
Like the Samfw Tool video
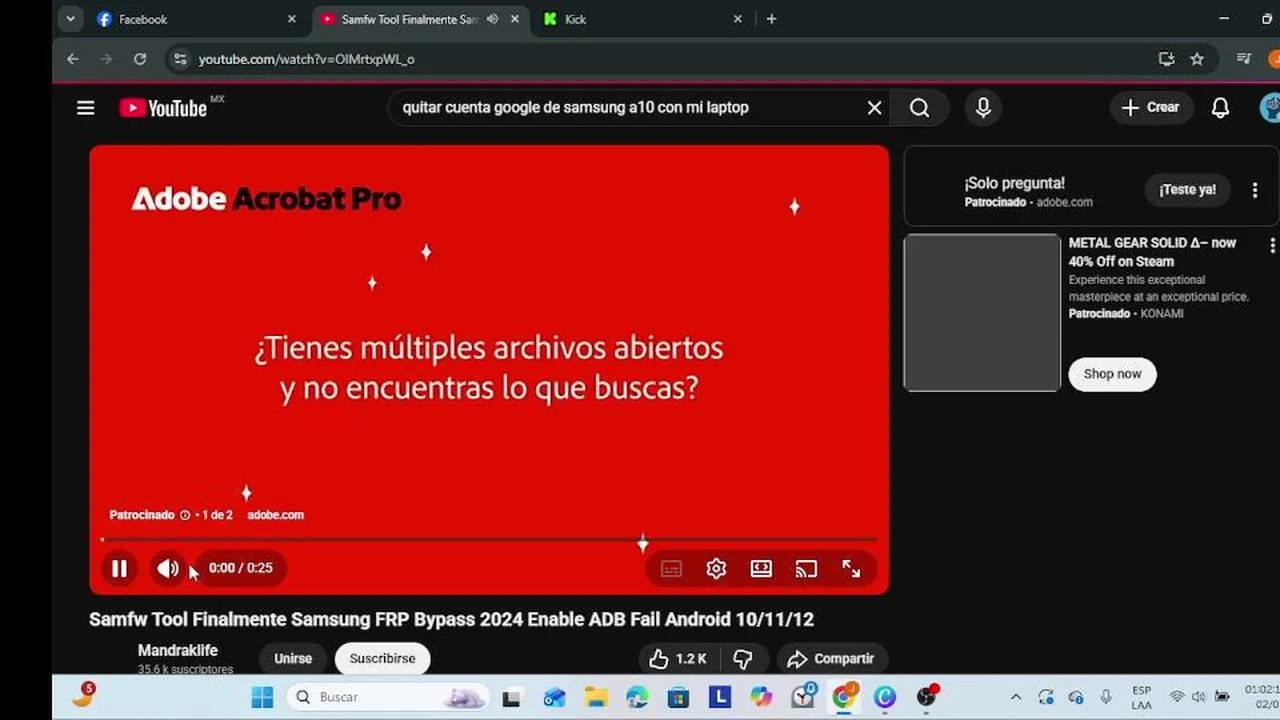pos(677,659)
